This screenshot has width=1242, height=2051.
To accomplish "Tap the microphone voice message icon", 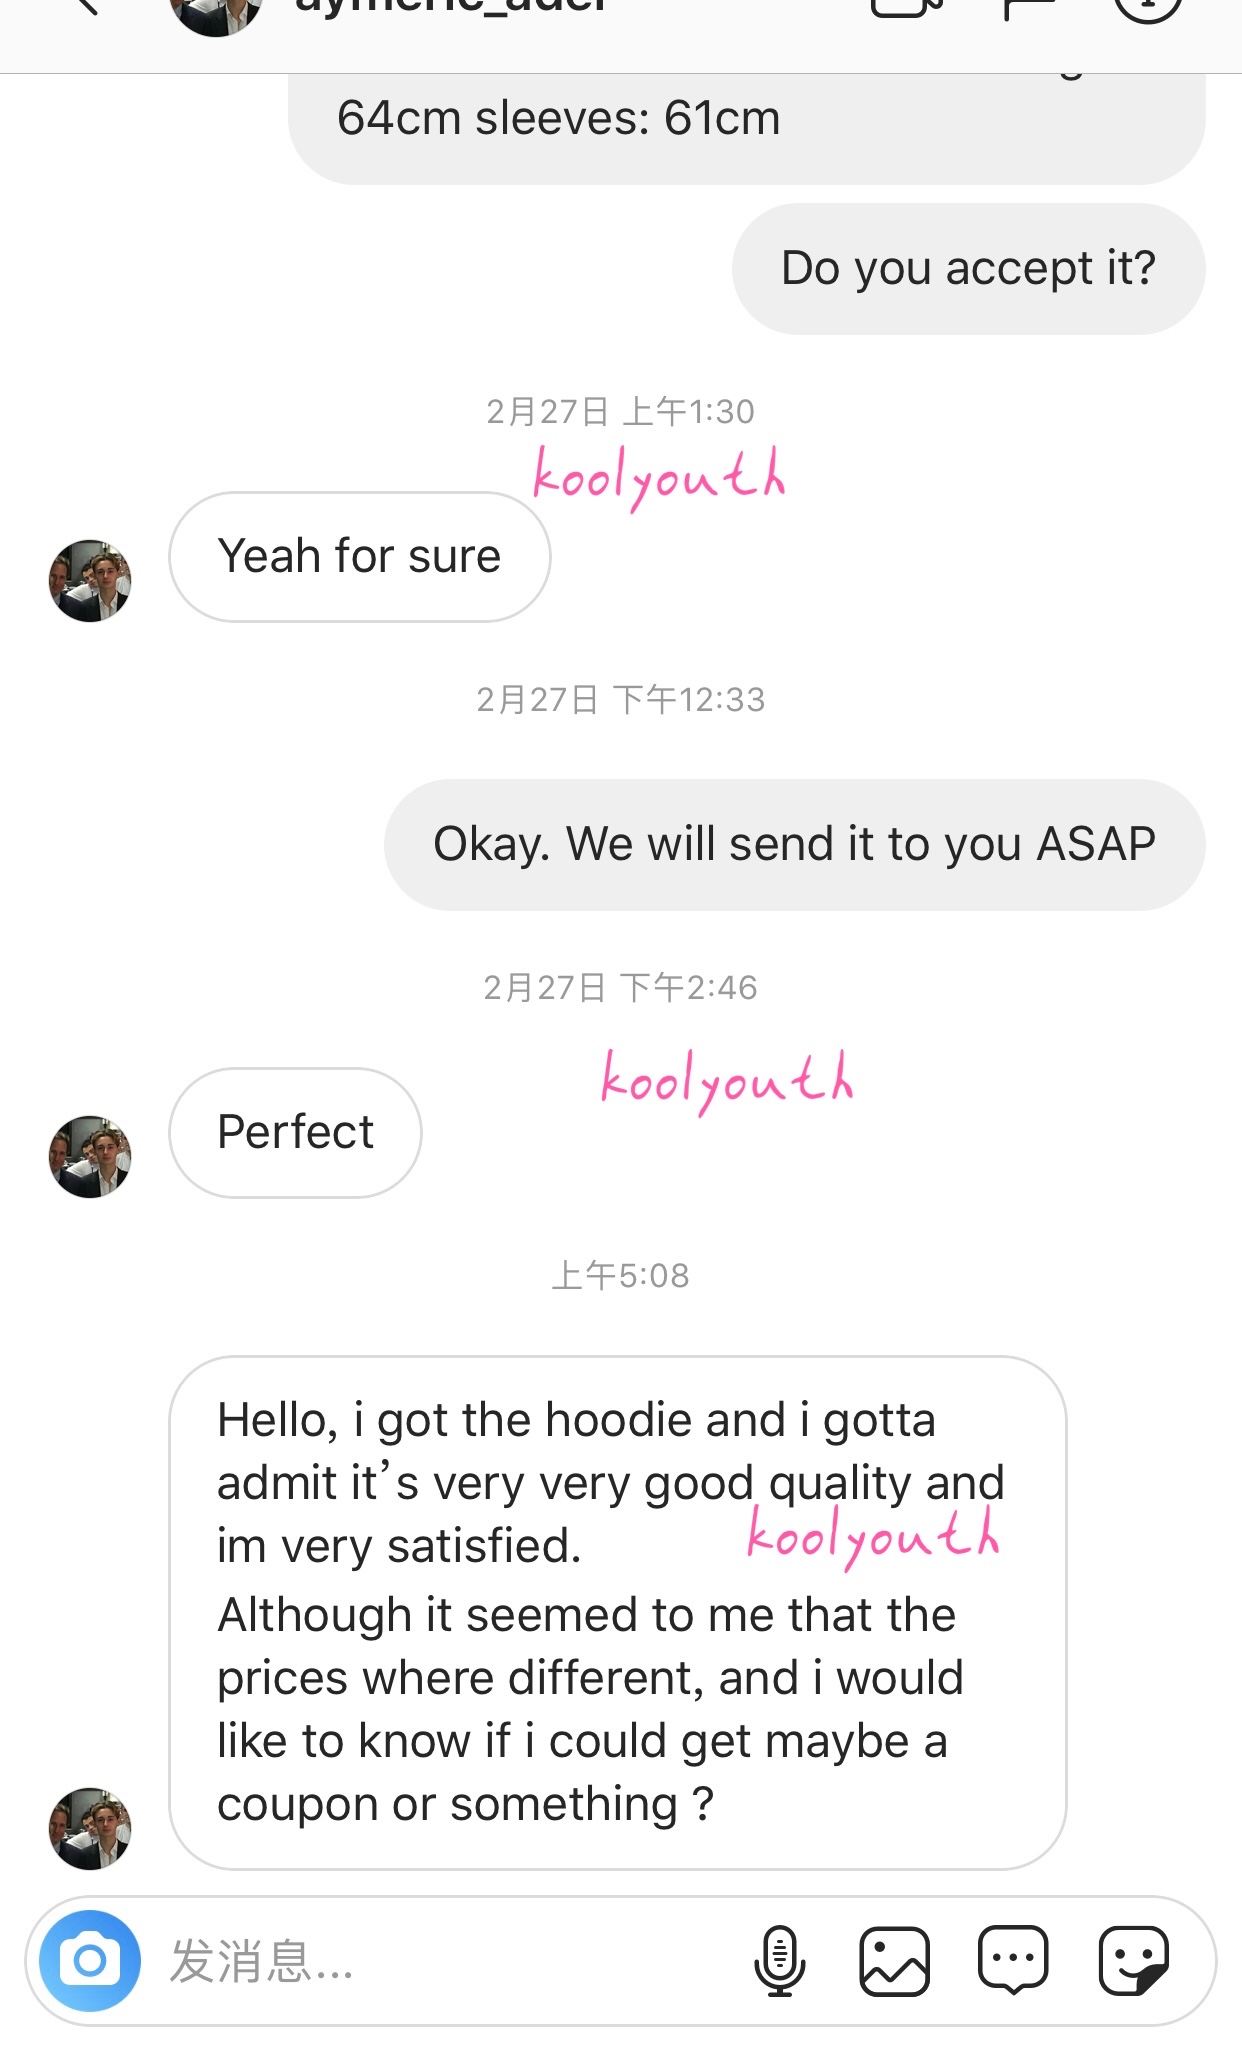I will click(779, 1961).
